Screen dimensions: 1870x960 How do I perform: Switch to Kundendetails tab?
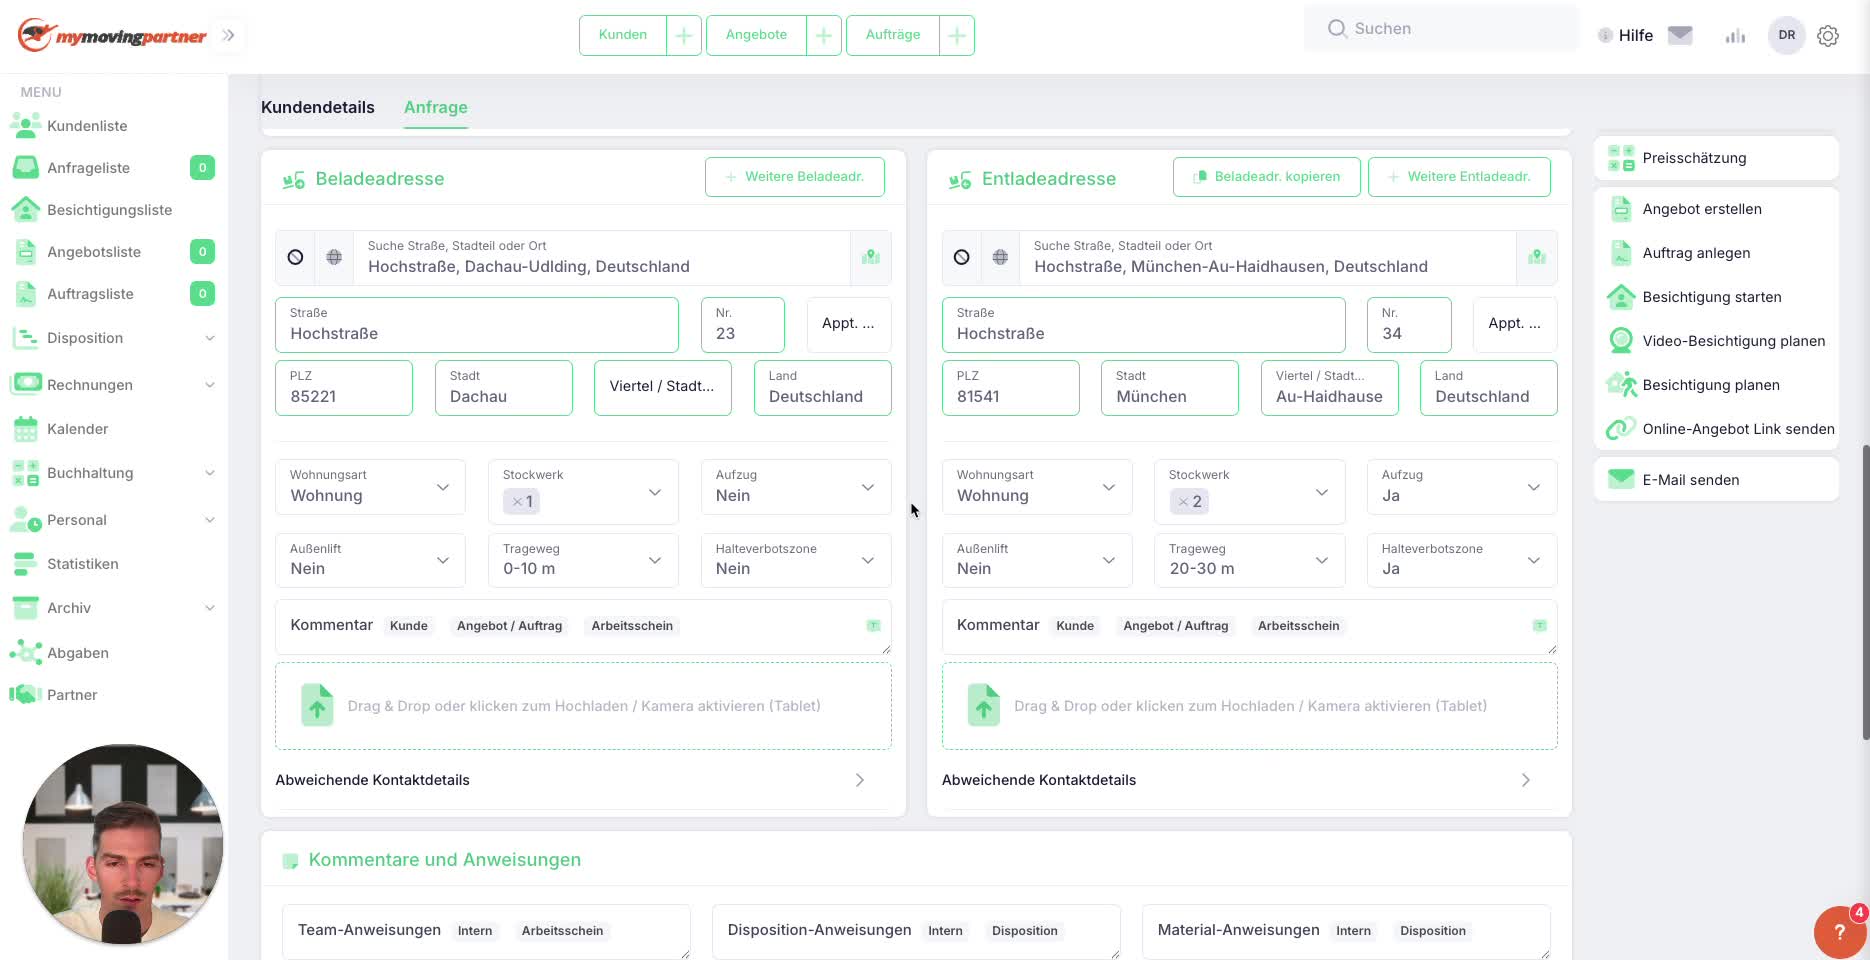[318, 107]
